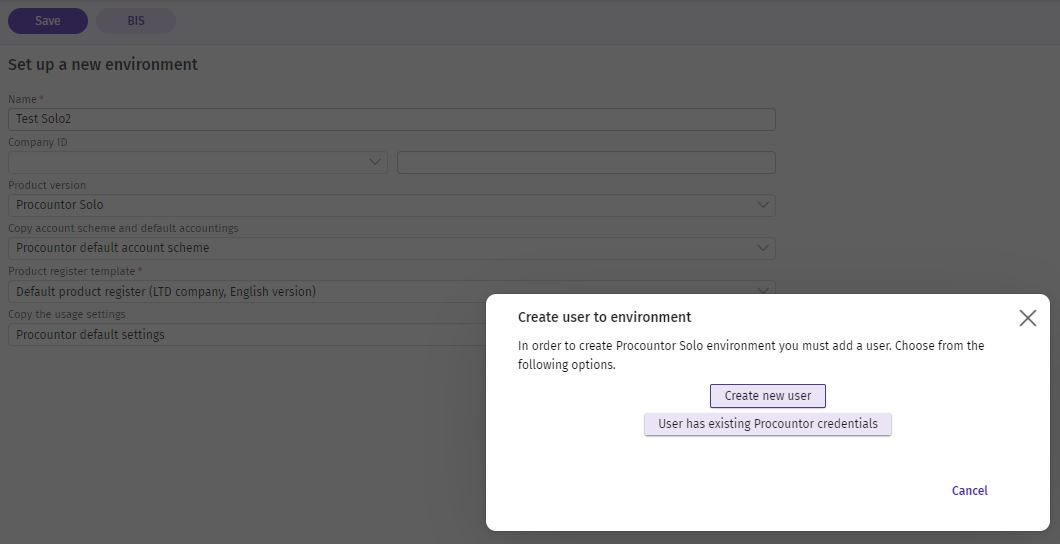
Task: Open the Product version dropdown
Action: (x=391, y=205)
